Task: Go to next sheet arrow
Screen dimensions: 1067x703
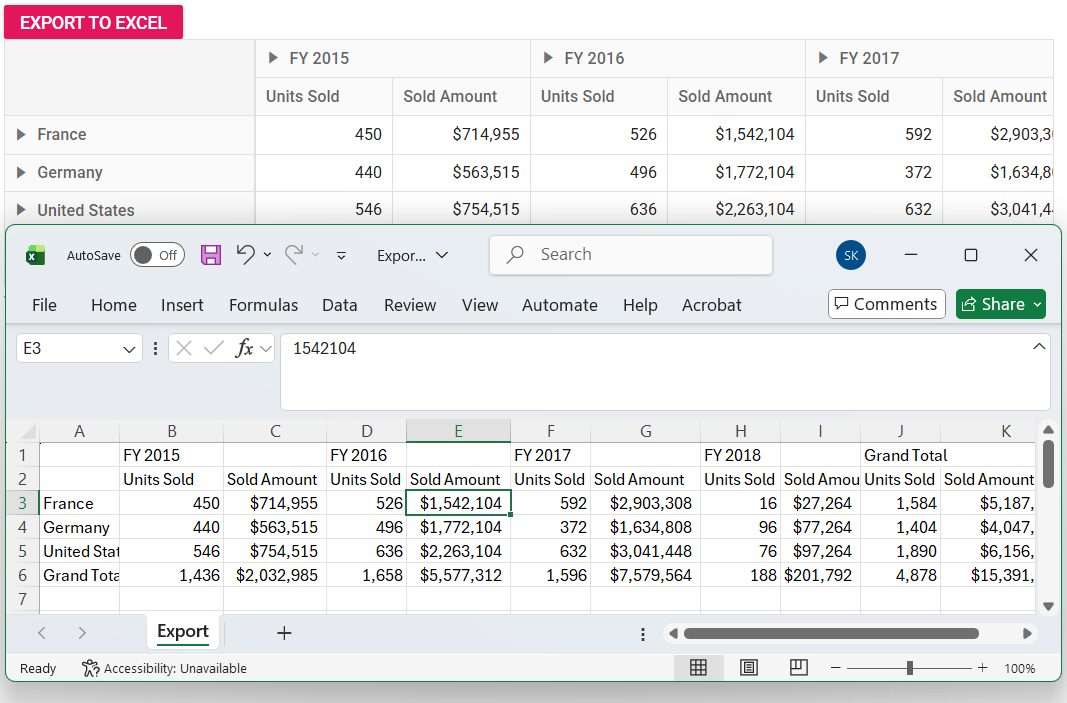Action: pyautogui.click(x=82, y=633)
